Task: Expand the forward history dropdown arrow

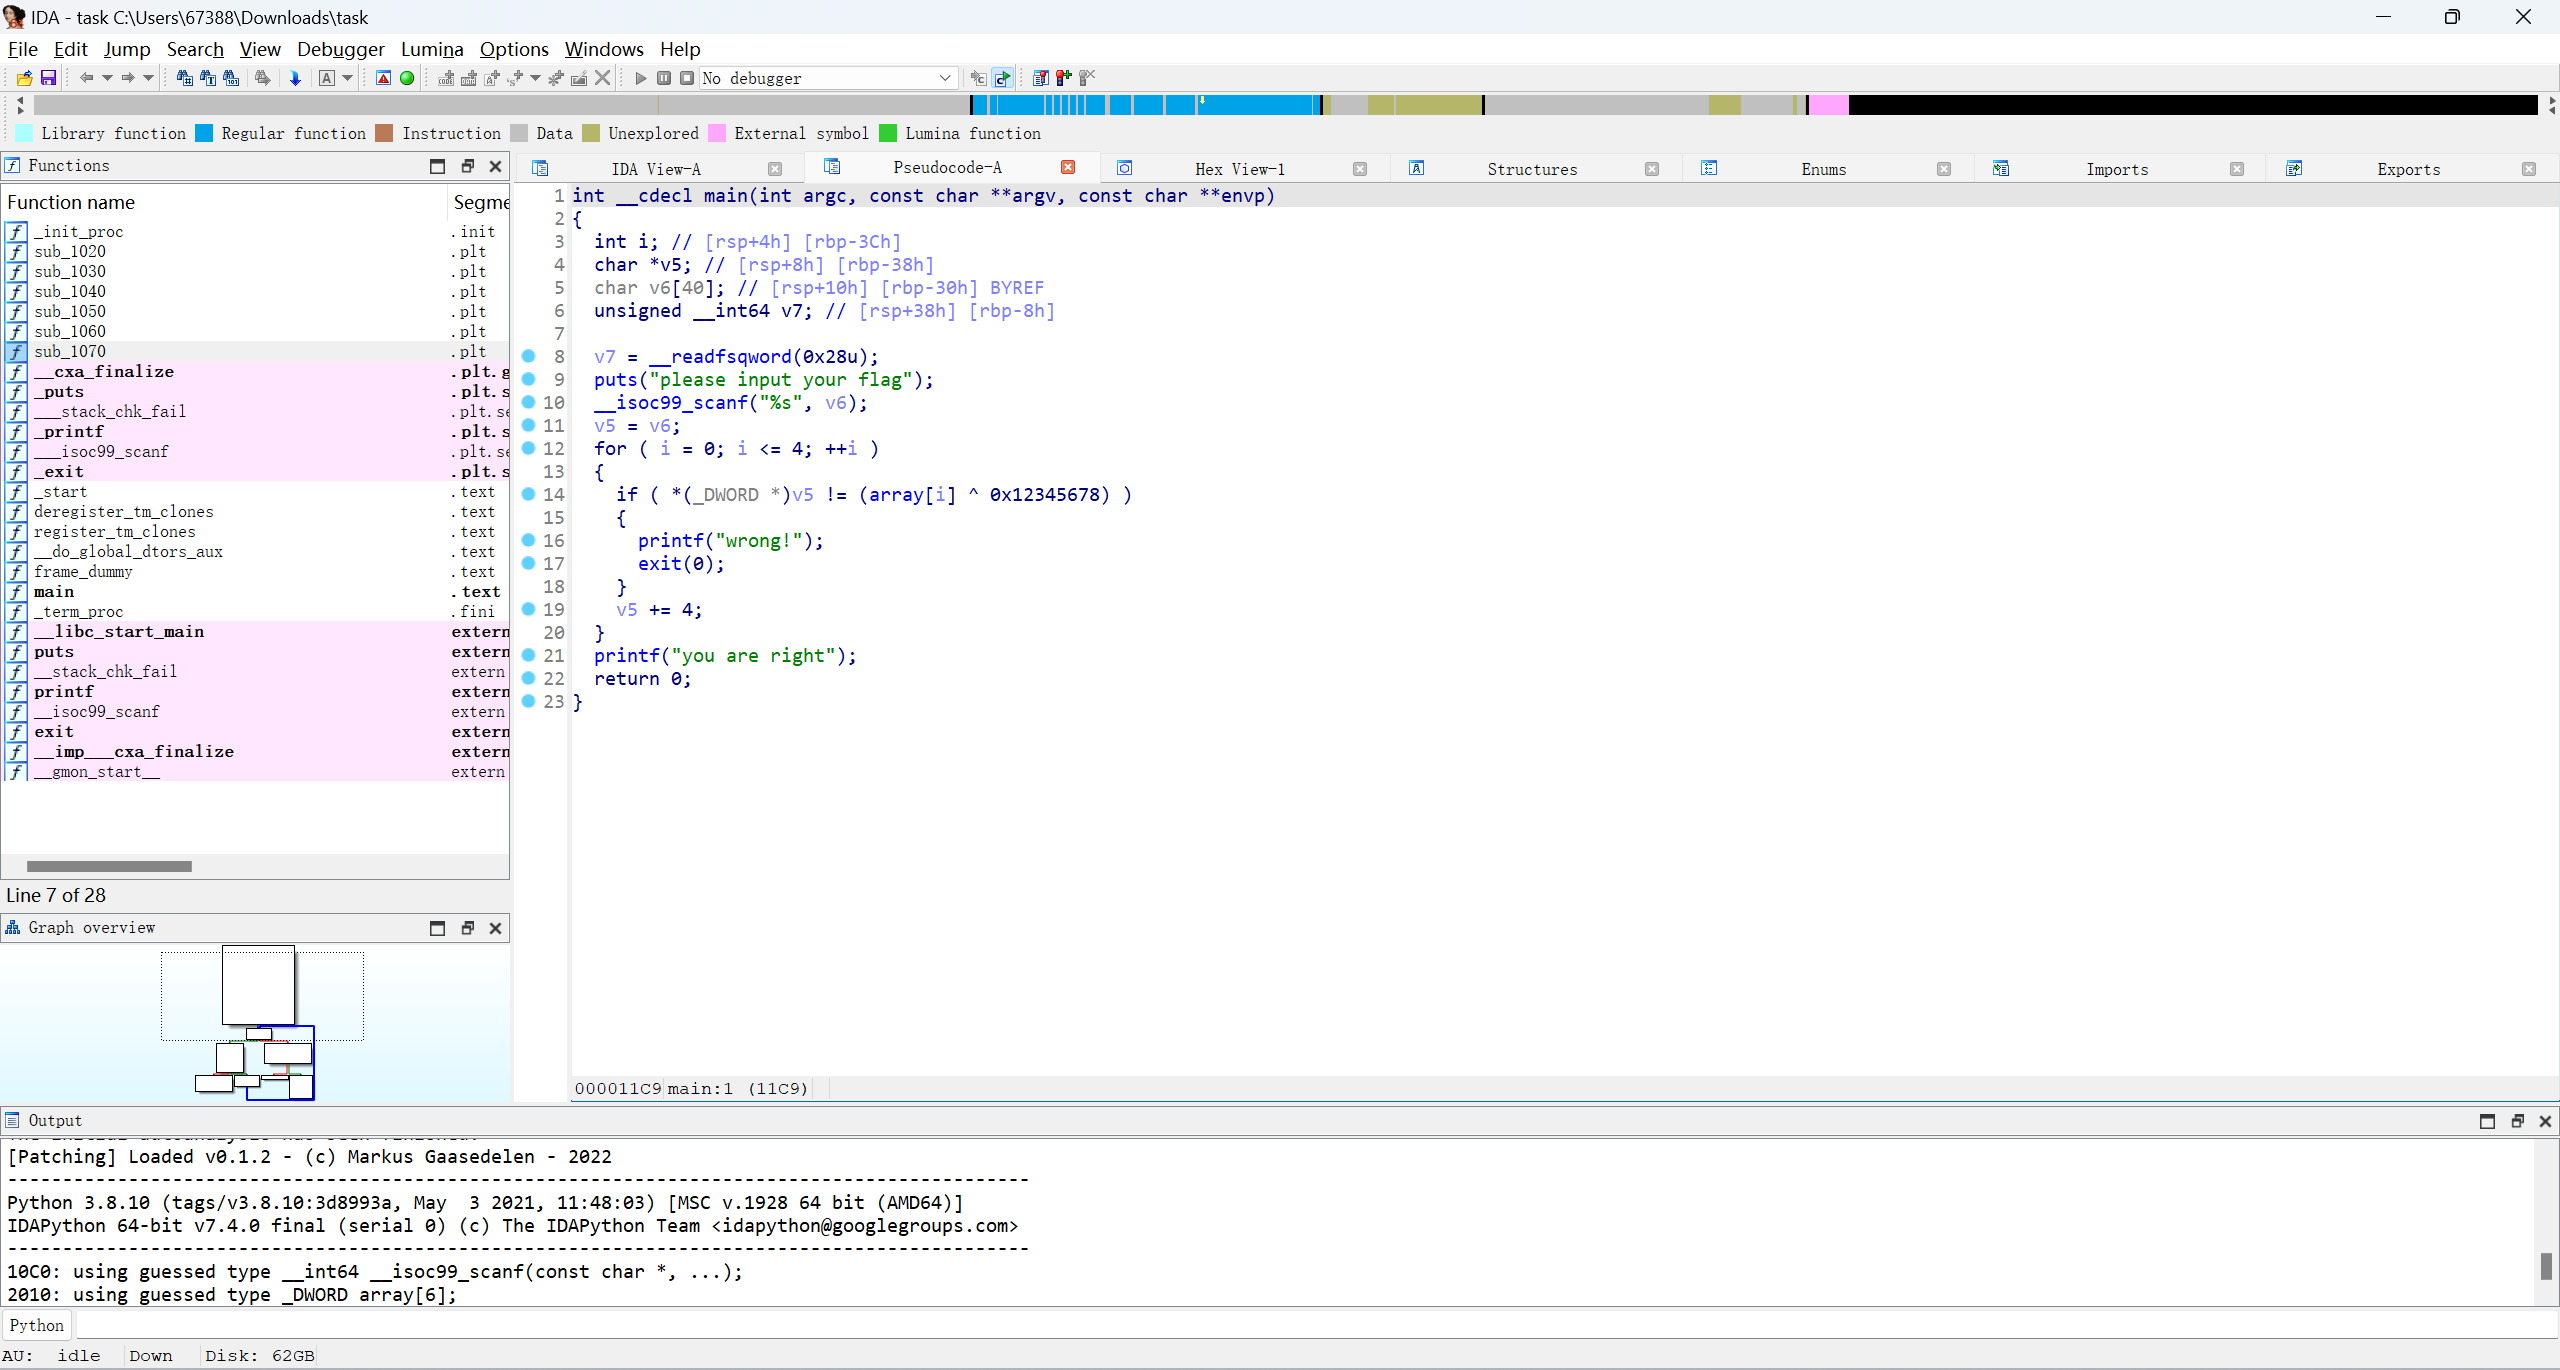Action: click(x=149, y=78)
